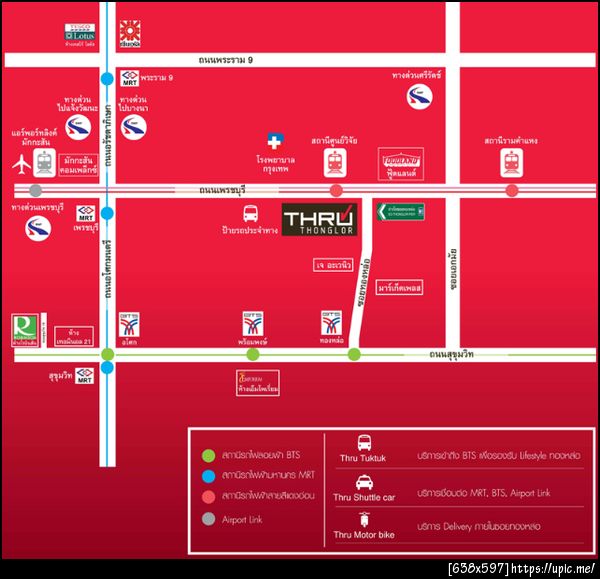600x579 pixels.
Task: Click the BTS logo above ทองหล่อ
Action: 331,323
